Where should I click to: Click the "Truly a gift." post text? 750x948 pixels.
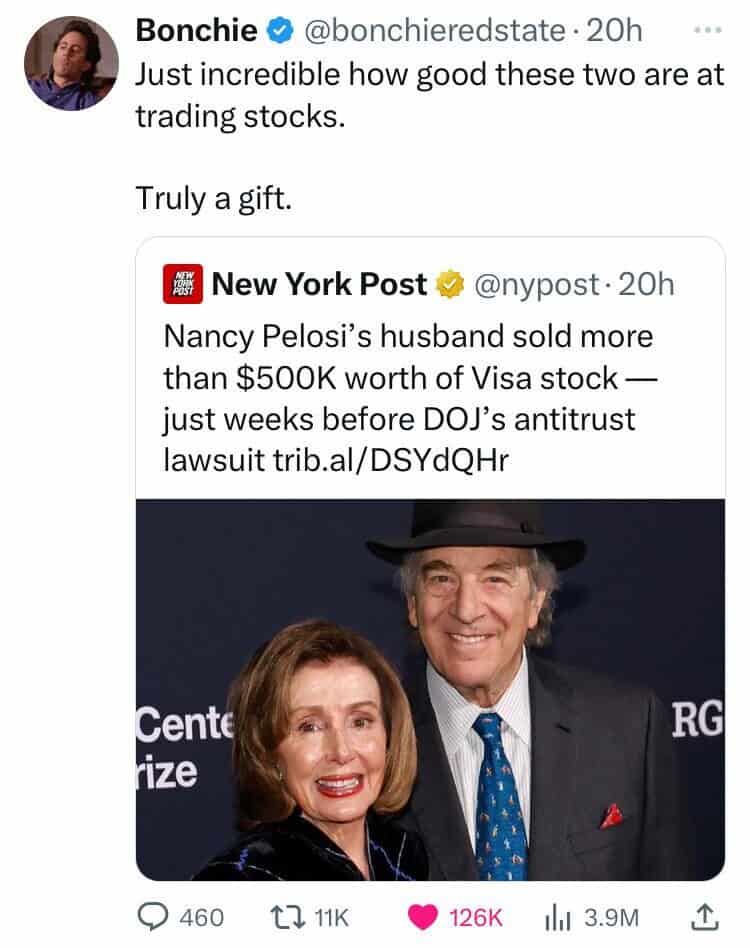tap(213, 198)
